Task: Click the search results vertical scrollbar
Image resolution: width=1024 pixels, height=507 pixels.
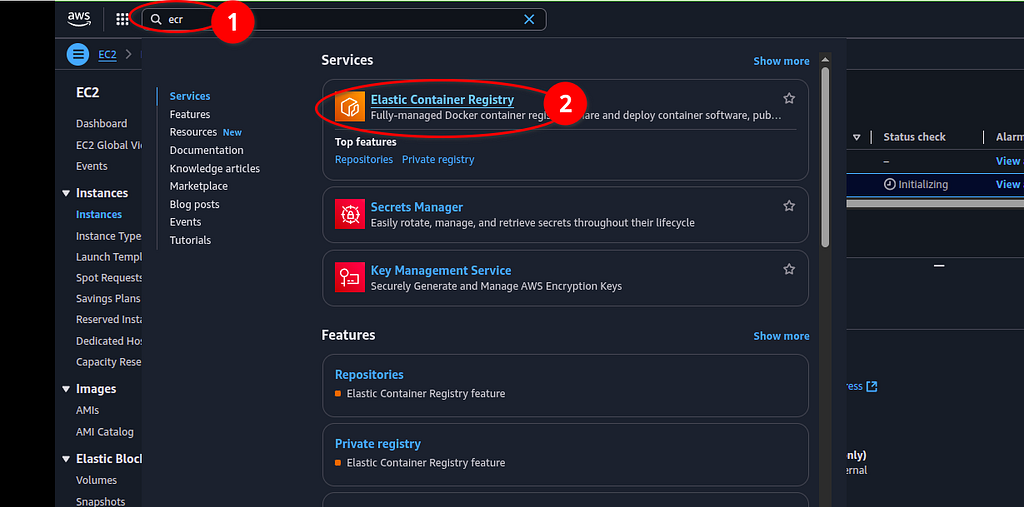Action: [x=825, y=157]
